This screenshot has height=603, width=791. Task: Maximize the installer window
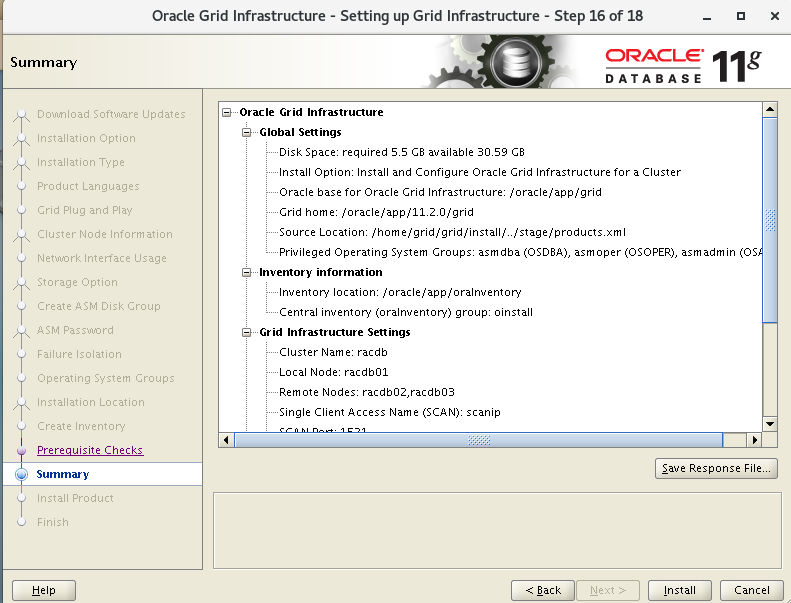(741, 16)
